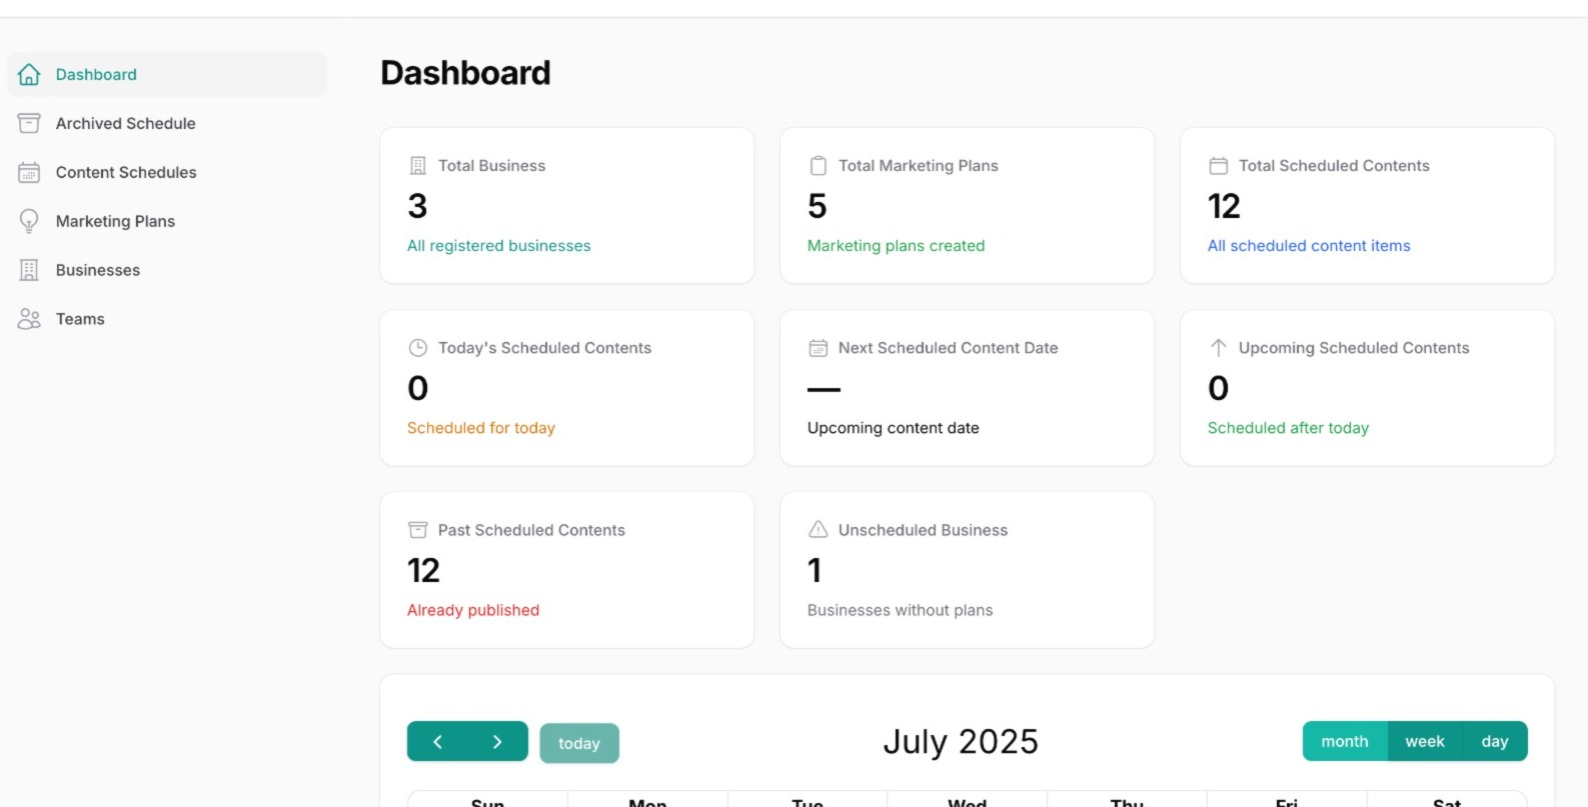Click the clipboard icon on Total Marketing Plans card
The height and width of the screenshot is (807, 1588).
click(x=816, y=165)
